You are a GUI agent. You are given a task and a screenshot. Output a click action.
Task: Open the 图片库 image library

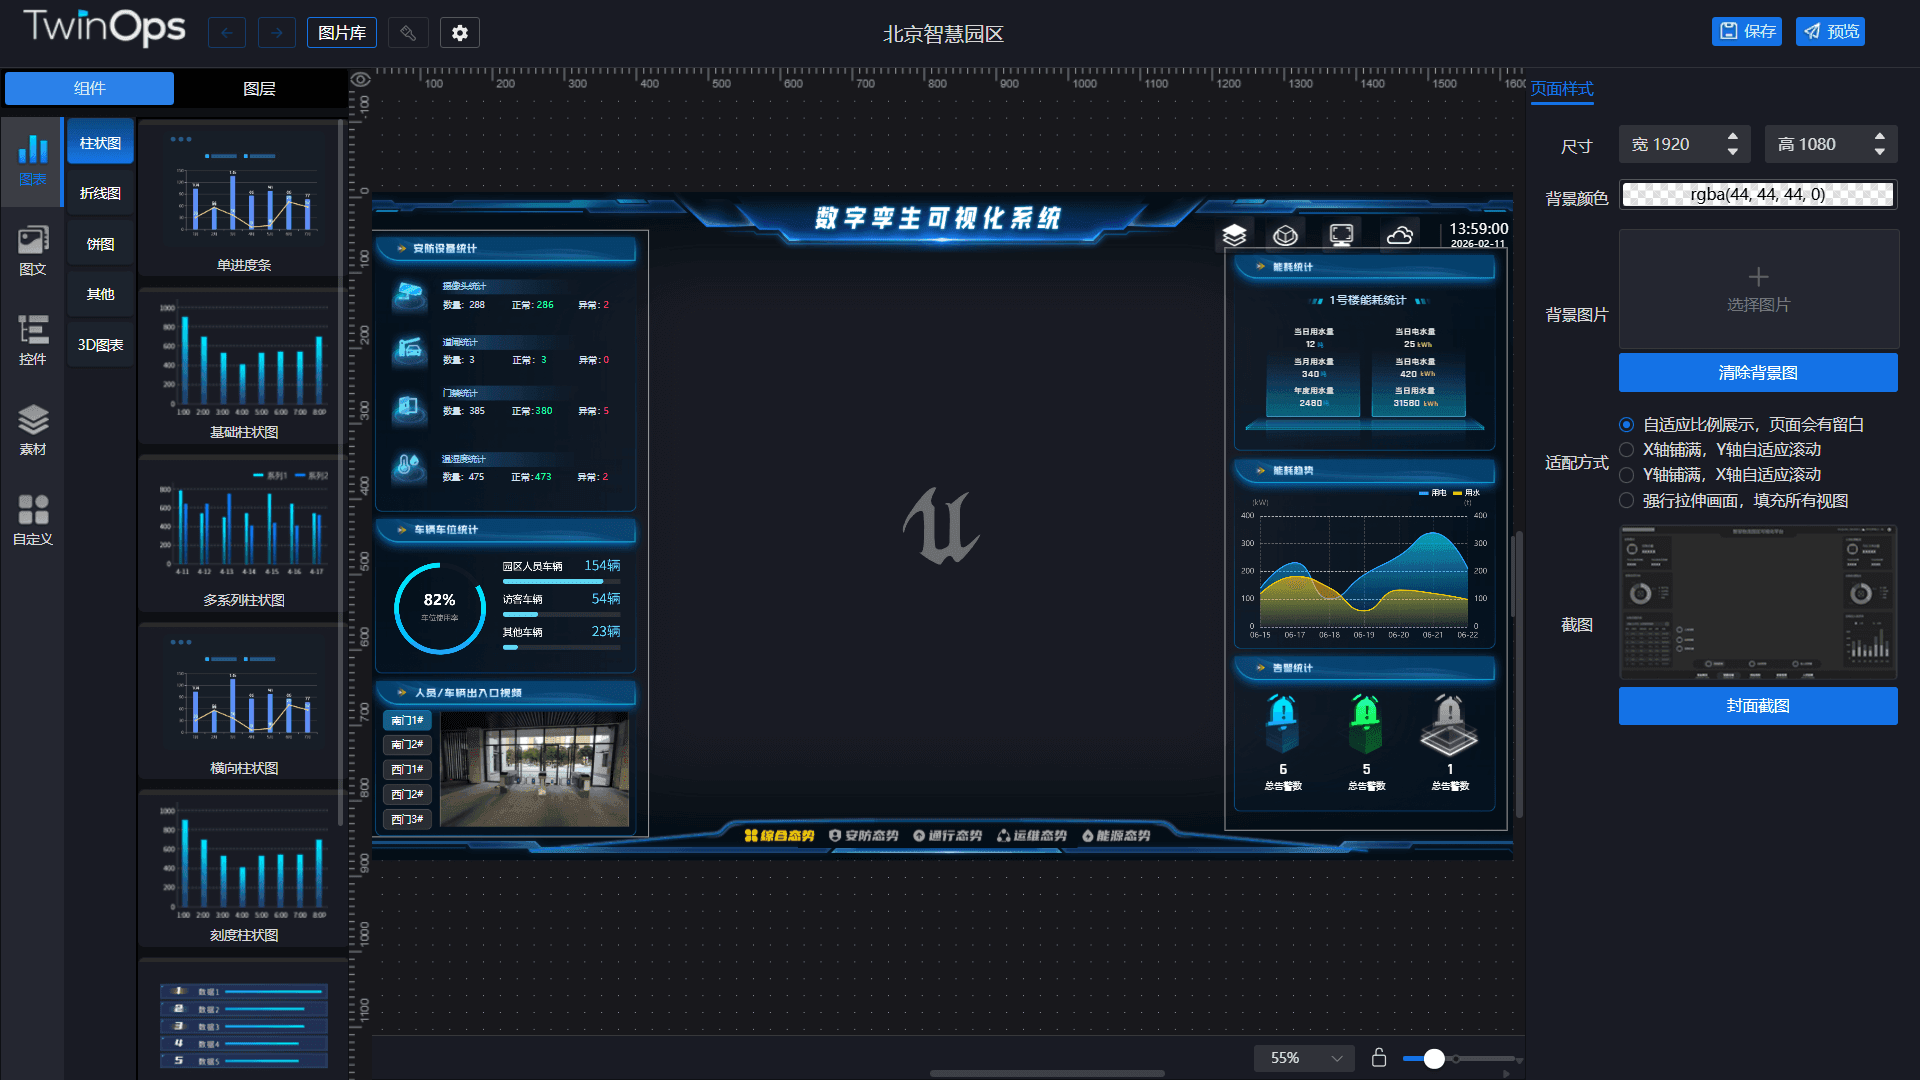click(342, 33)
